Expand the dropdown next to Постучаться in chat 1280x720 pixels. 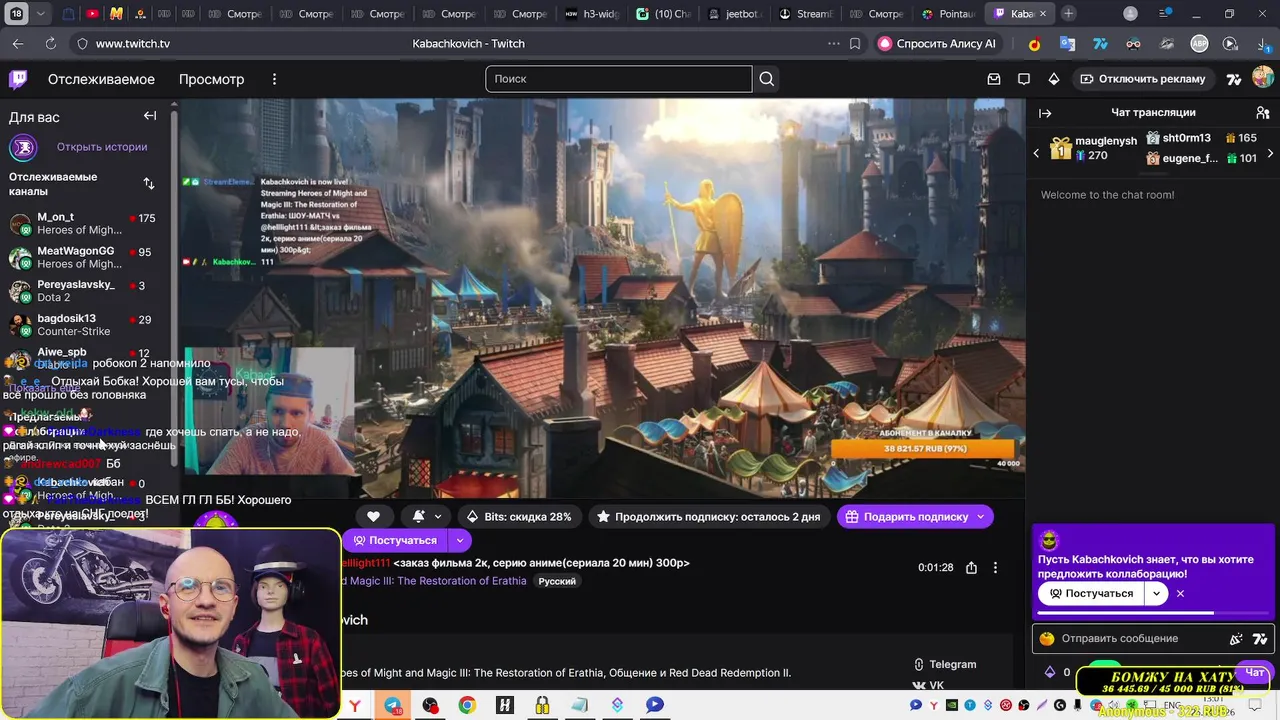1156,593
